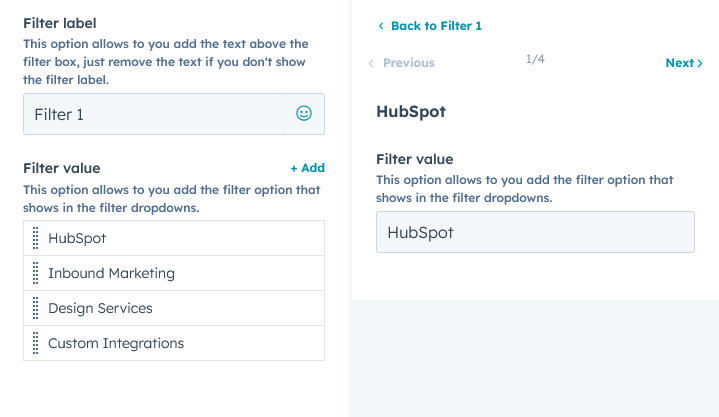Click the Next chevron arrow
The image size is (719, 417).
click(x=700, y=63)
